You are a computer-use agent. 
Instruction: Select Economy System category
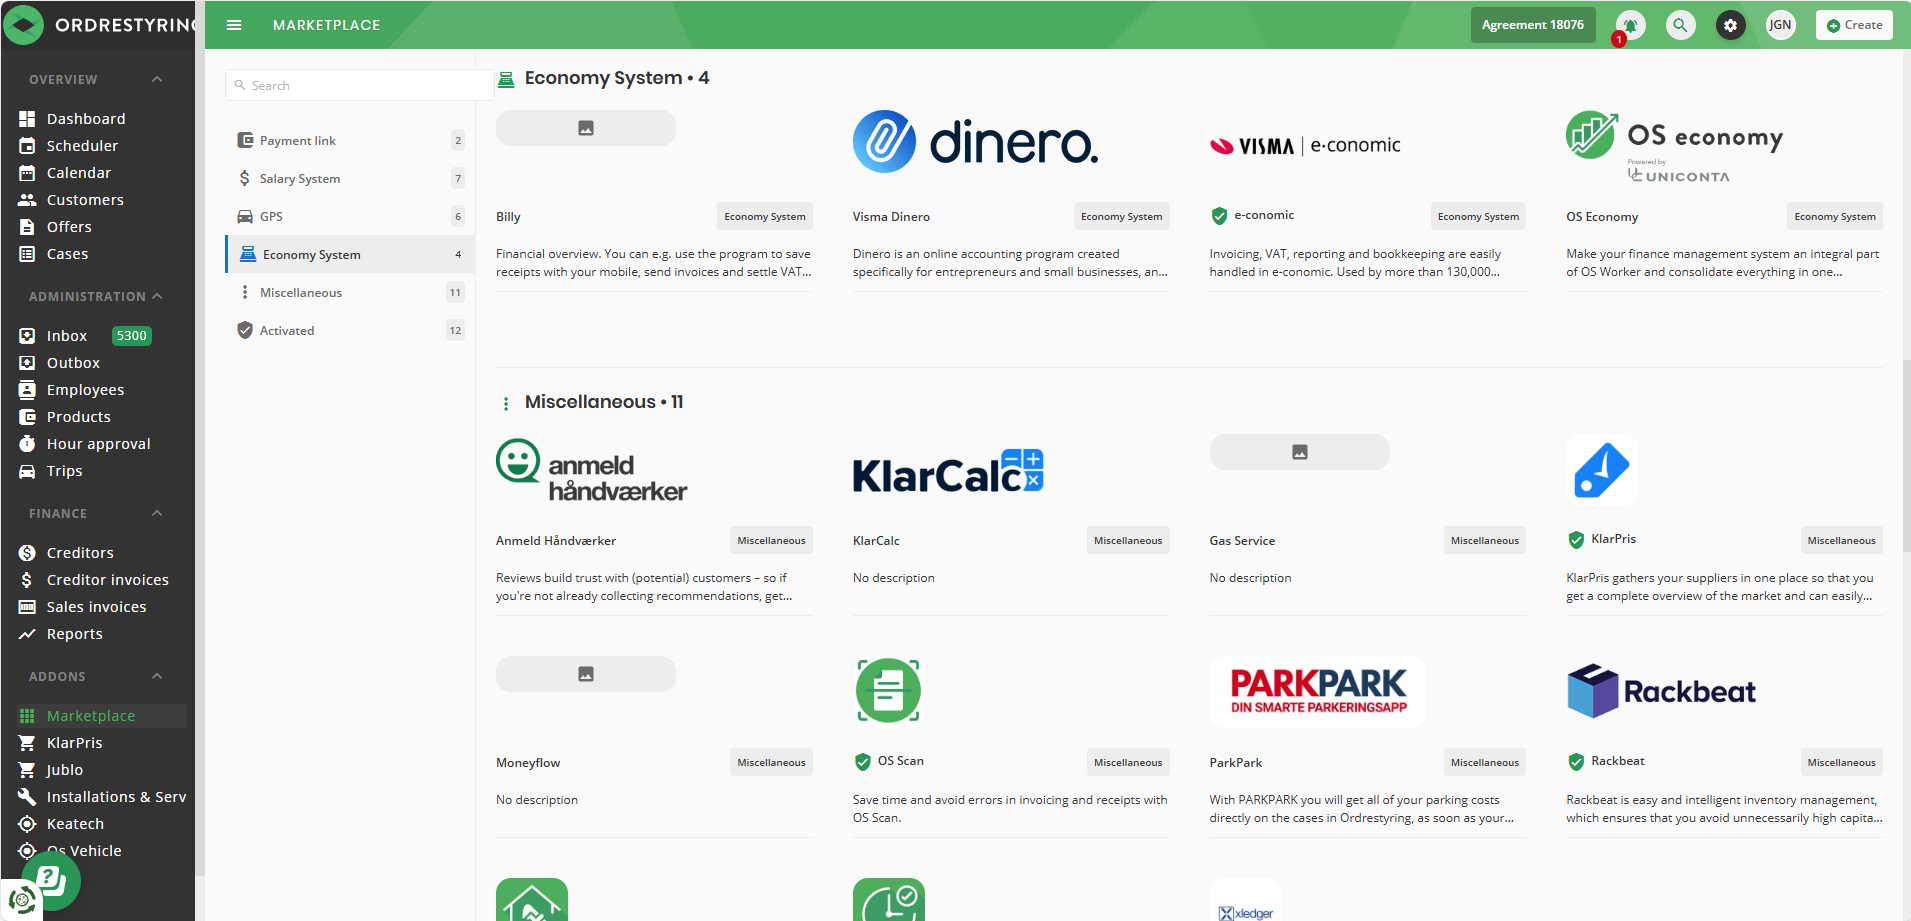pyautogui.click(x=350, y=255)
